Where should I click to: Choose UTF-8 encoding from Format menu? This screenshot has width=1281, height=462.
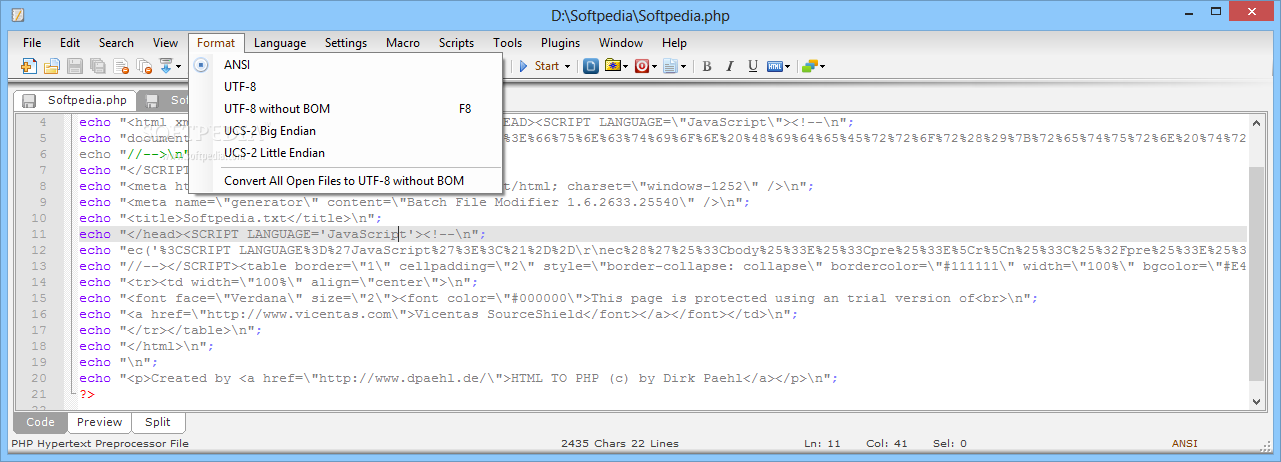[x=345, y=87]
